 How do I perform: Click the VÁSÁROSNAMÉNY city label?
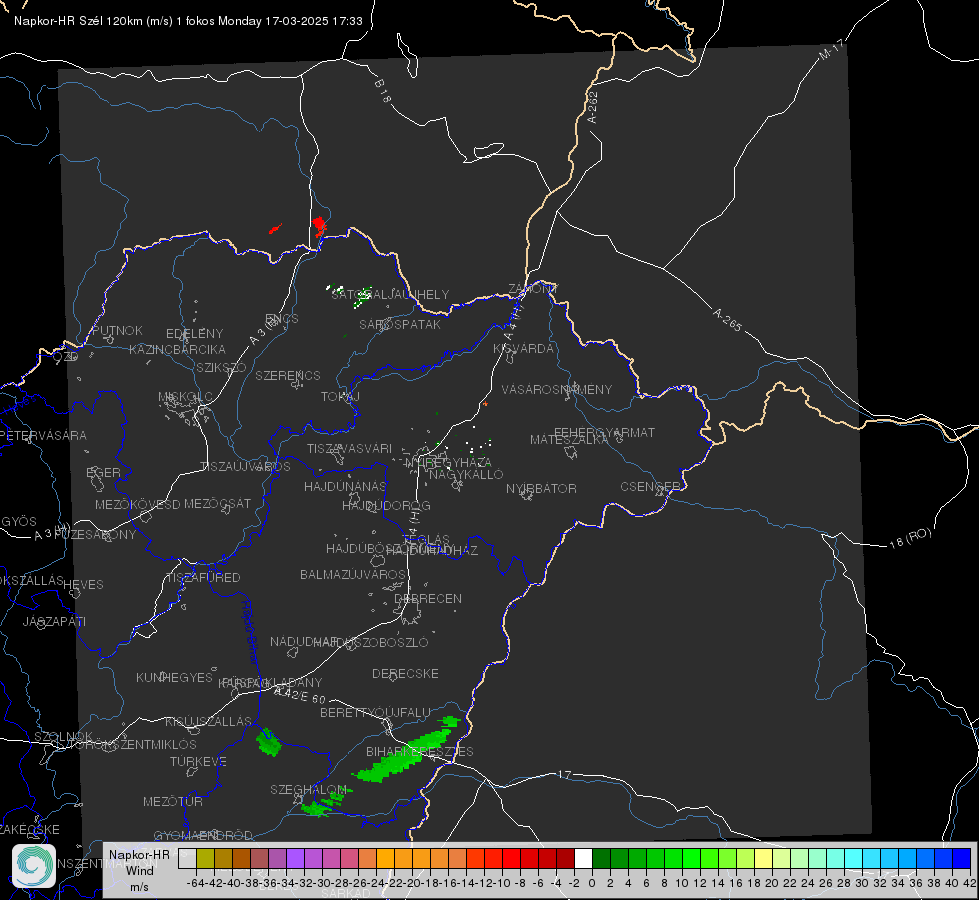[x=557, y=389]
